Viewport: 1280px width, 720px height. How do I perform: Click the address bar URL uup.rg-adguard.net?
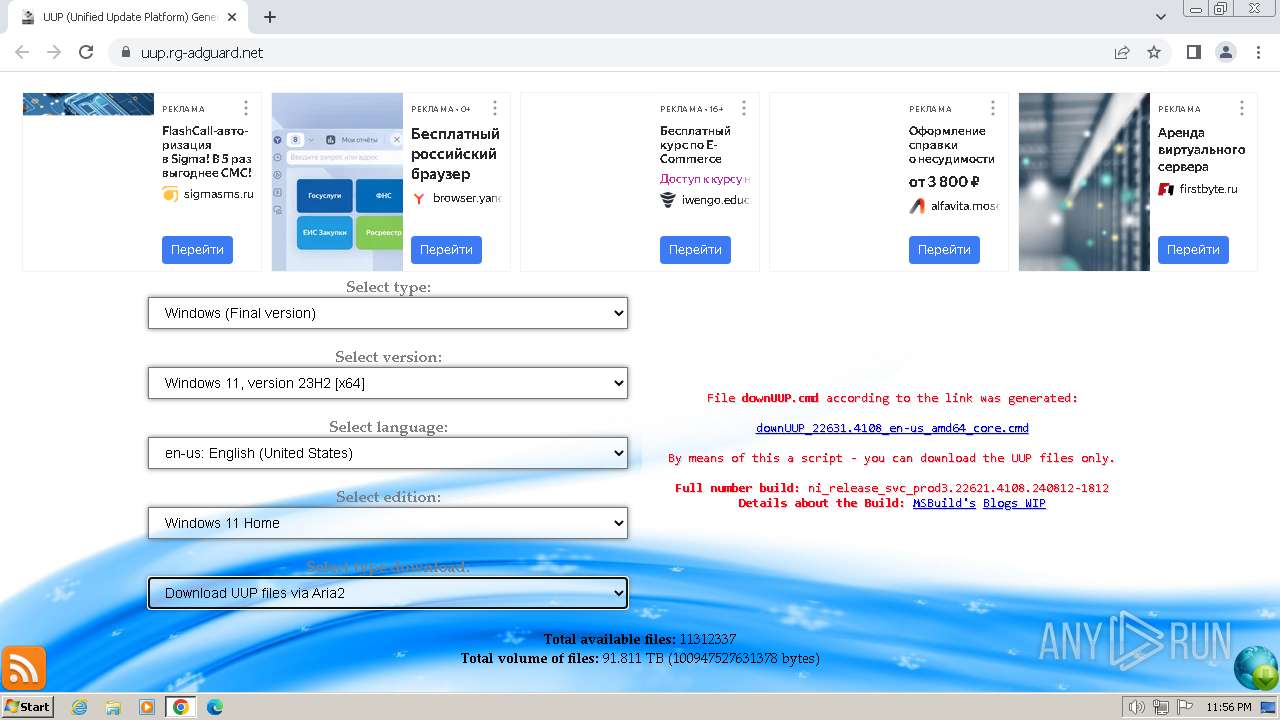pos(202,52)
